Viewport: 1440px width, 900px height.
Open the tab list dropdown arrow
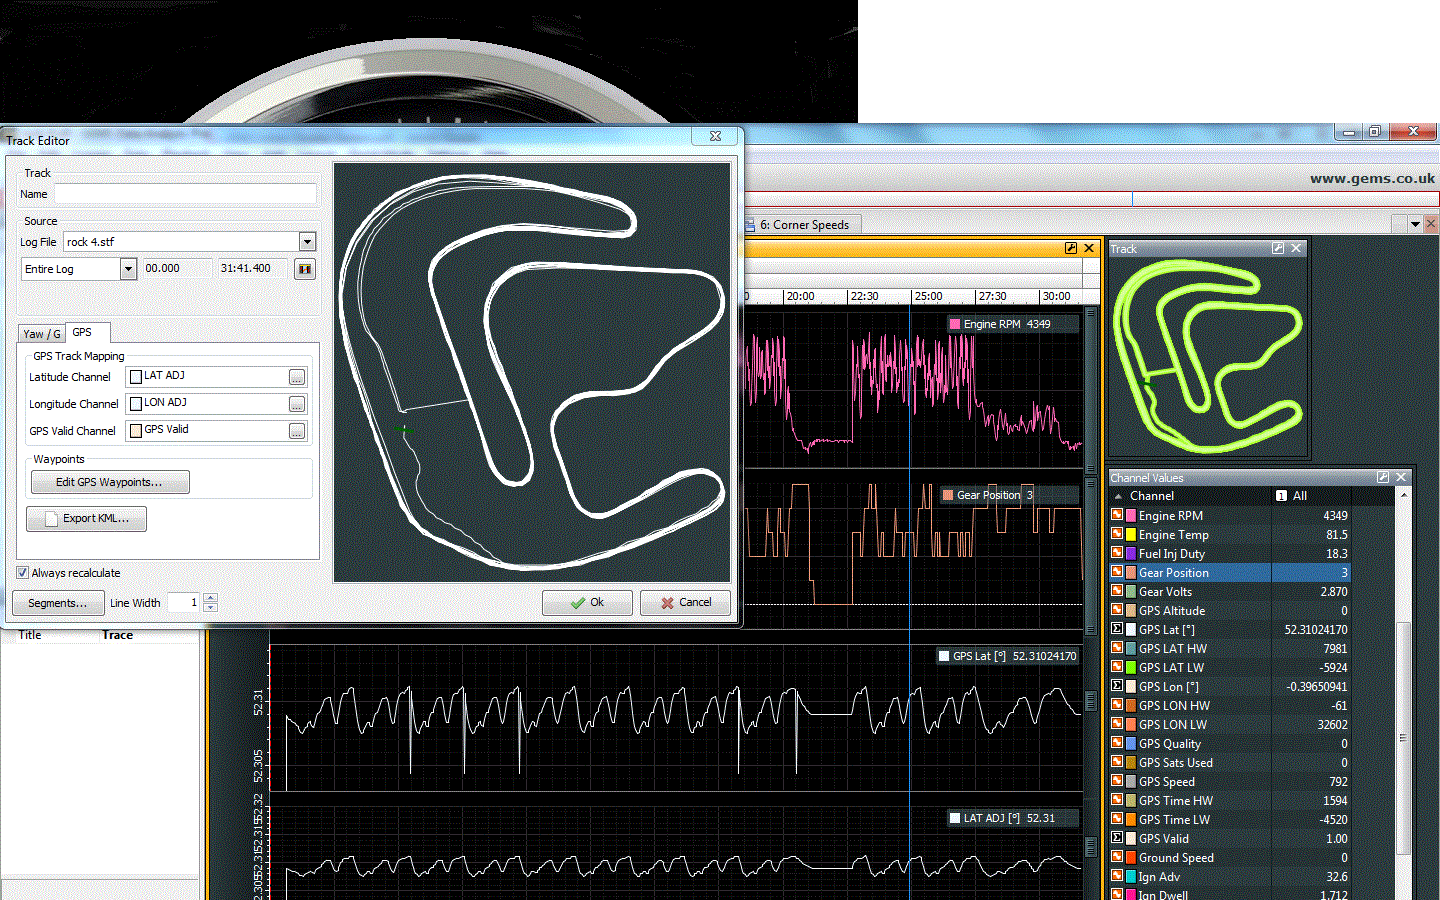[1415, 224]
